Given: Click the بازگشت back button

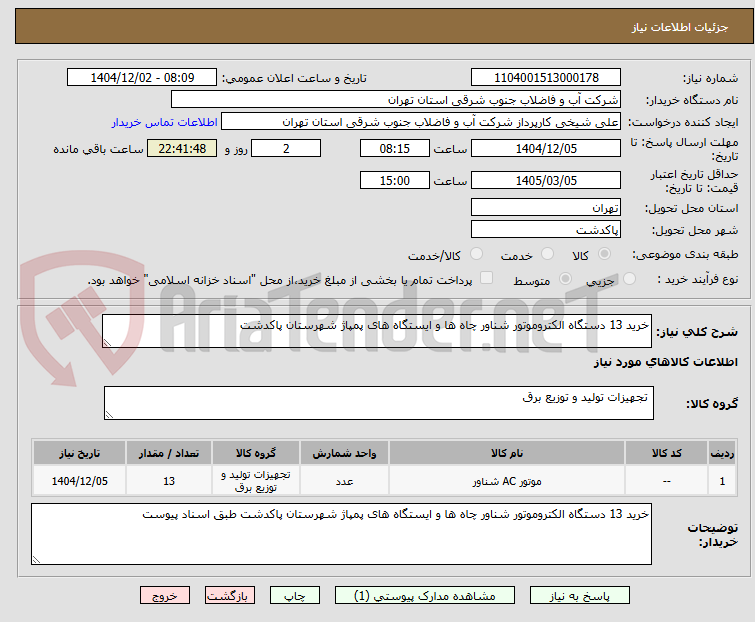Looking at the screenshot, I should (230, 596).
